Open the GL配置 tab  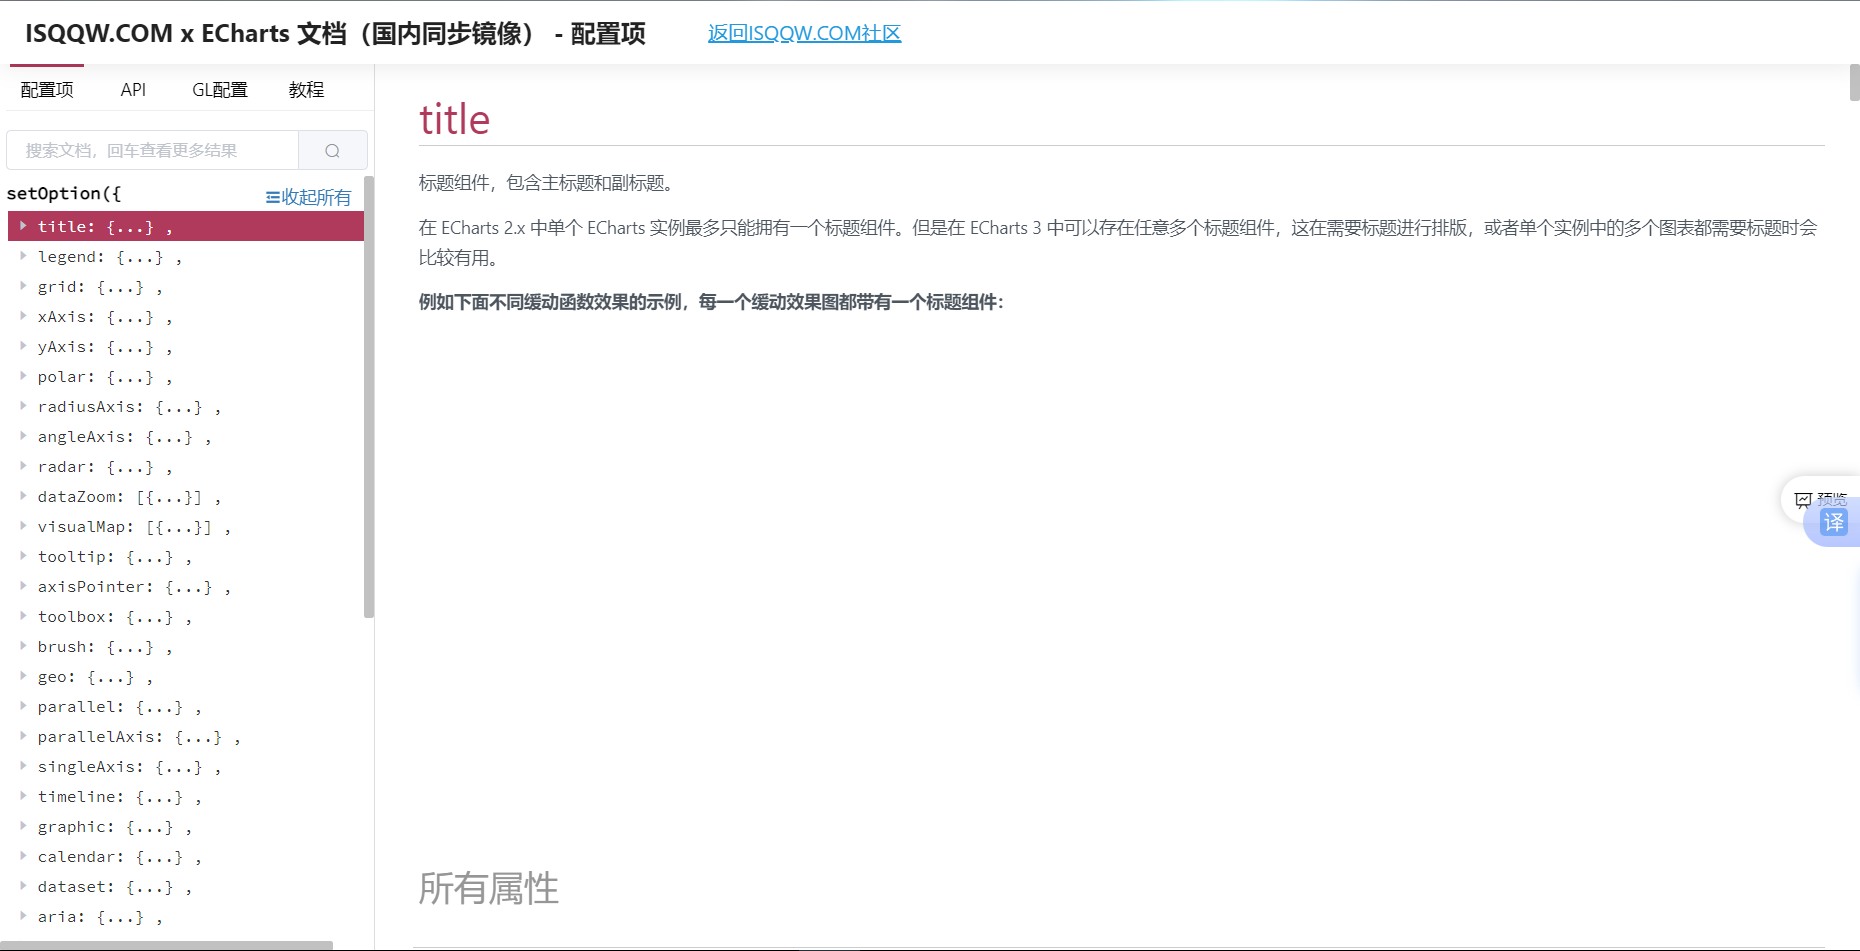pyautogui.click(x=219, y=90)
